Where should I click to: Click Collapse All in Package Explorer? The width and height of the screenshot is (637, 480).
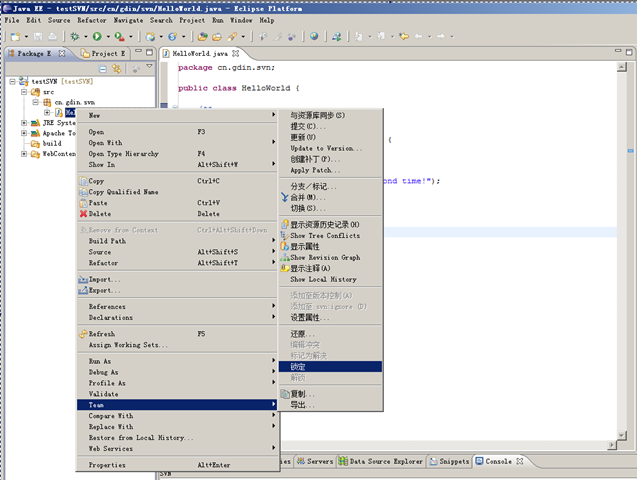(103, 69)
